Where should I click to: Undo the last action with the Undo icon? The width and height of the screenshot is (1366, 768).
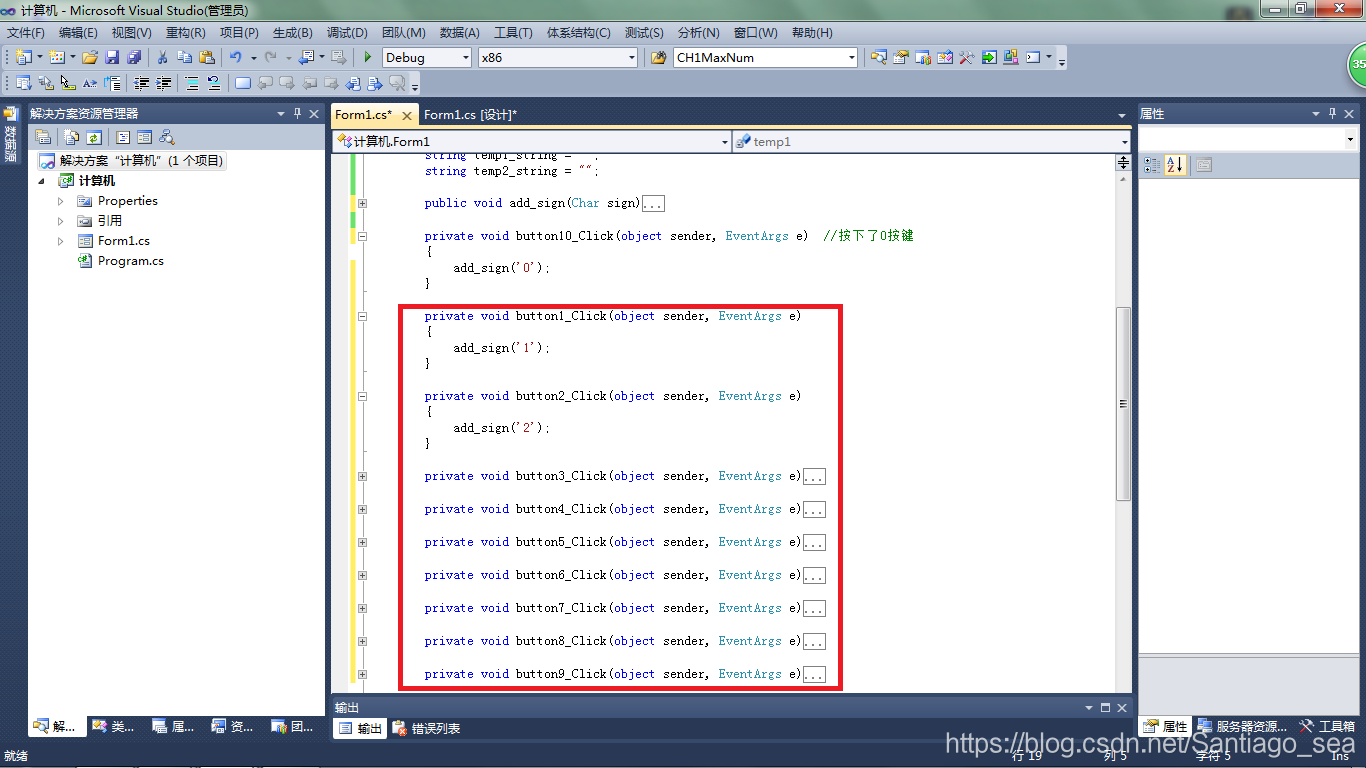point(235,57)
